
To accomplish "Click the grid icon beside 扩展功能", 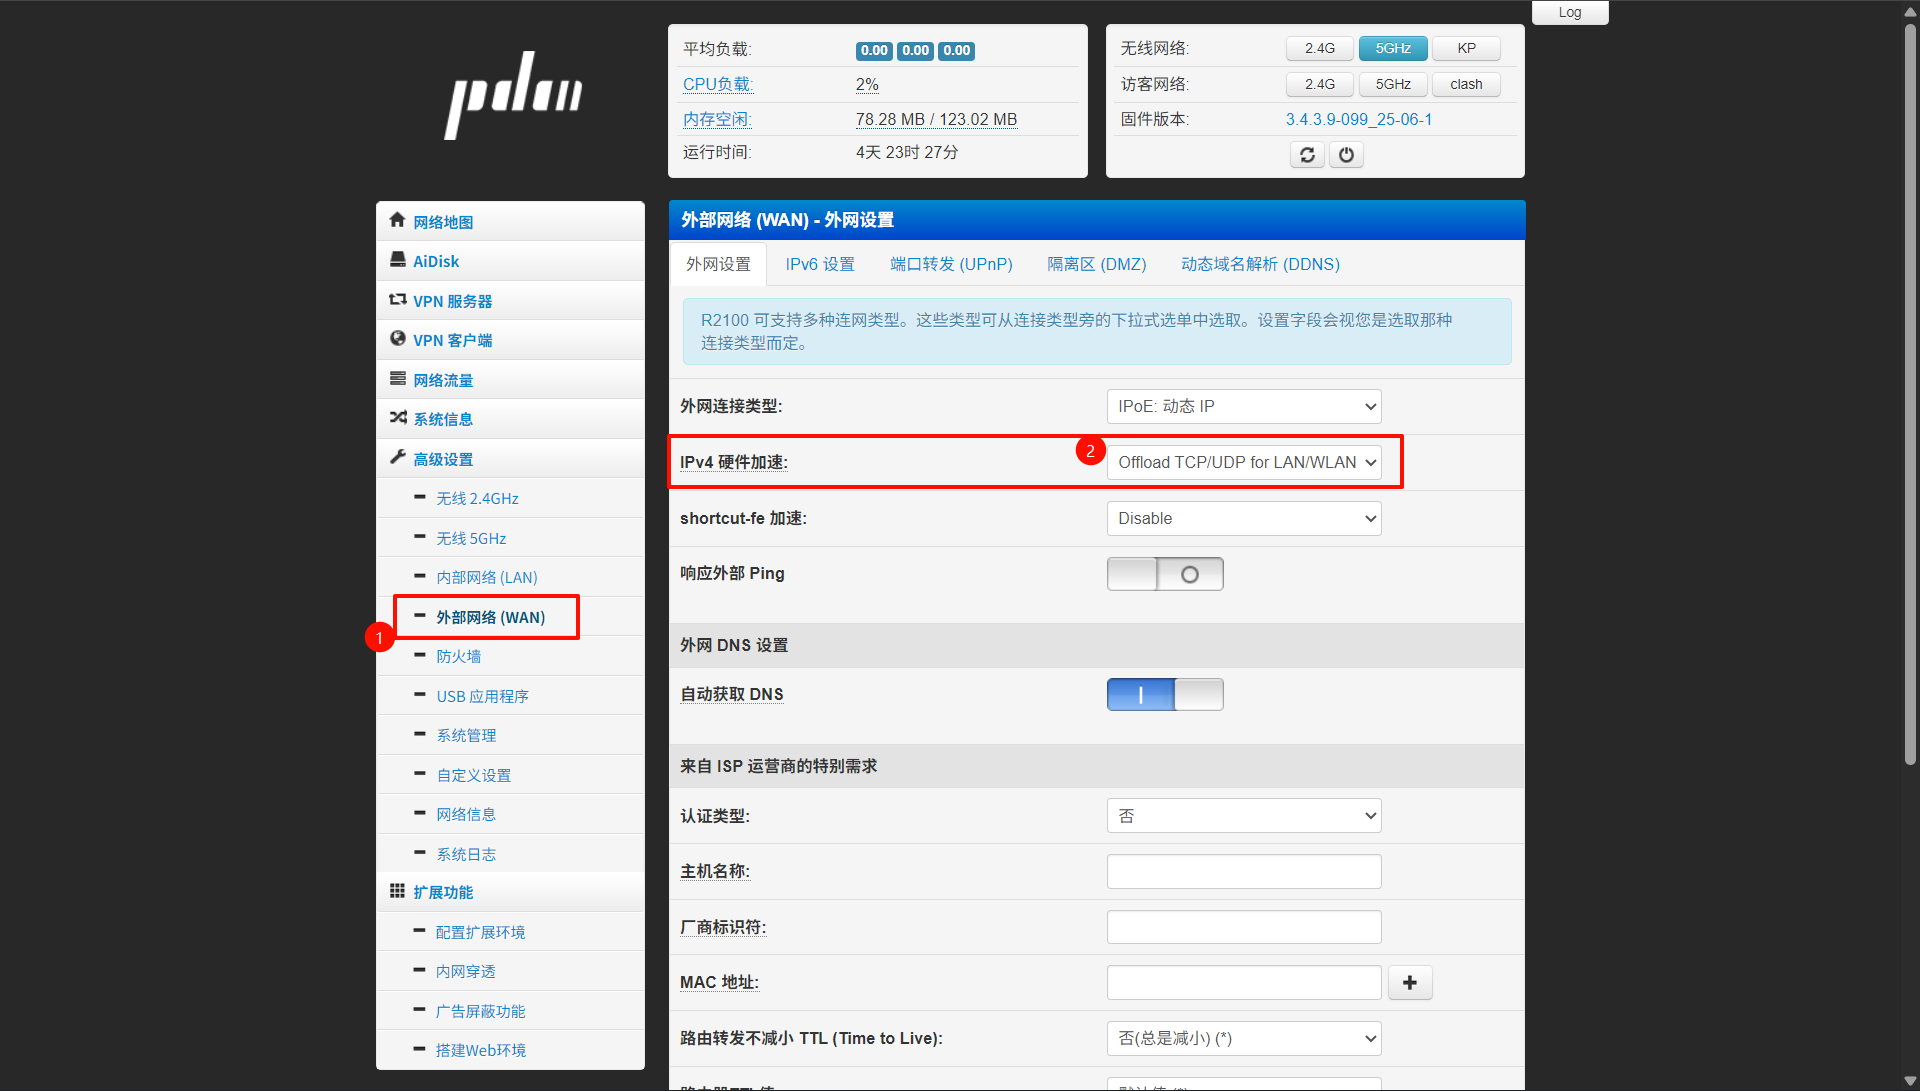I will [x=397, y=891].
